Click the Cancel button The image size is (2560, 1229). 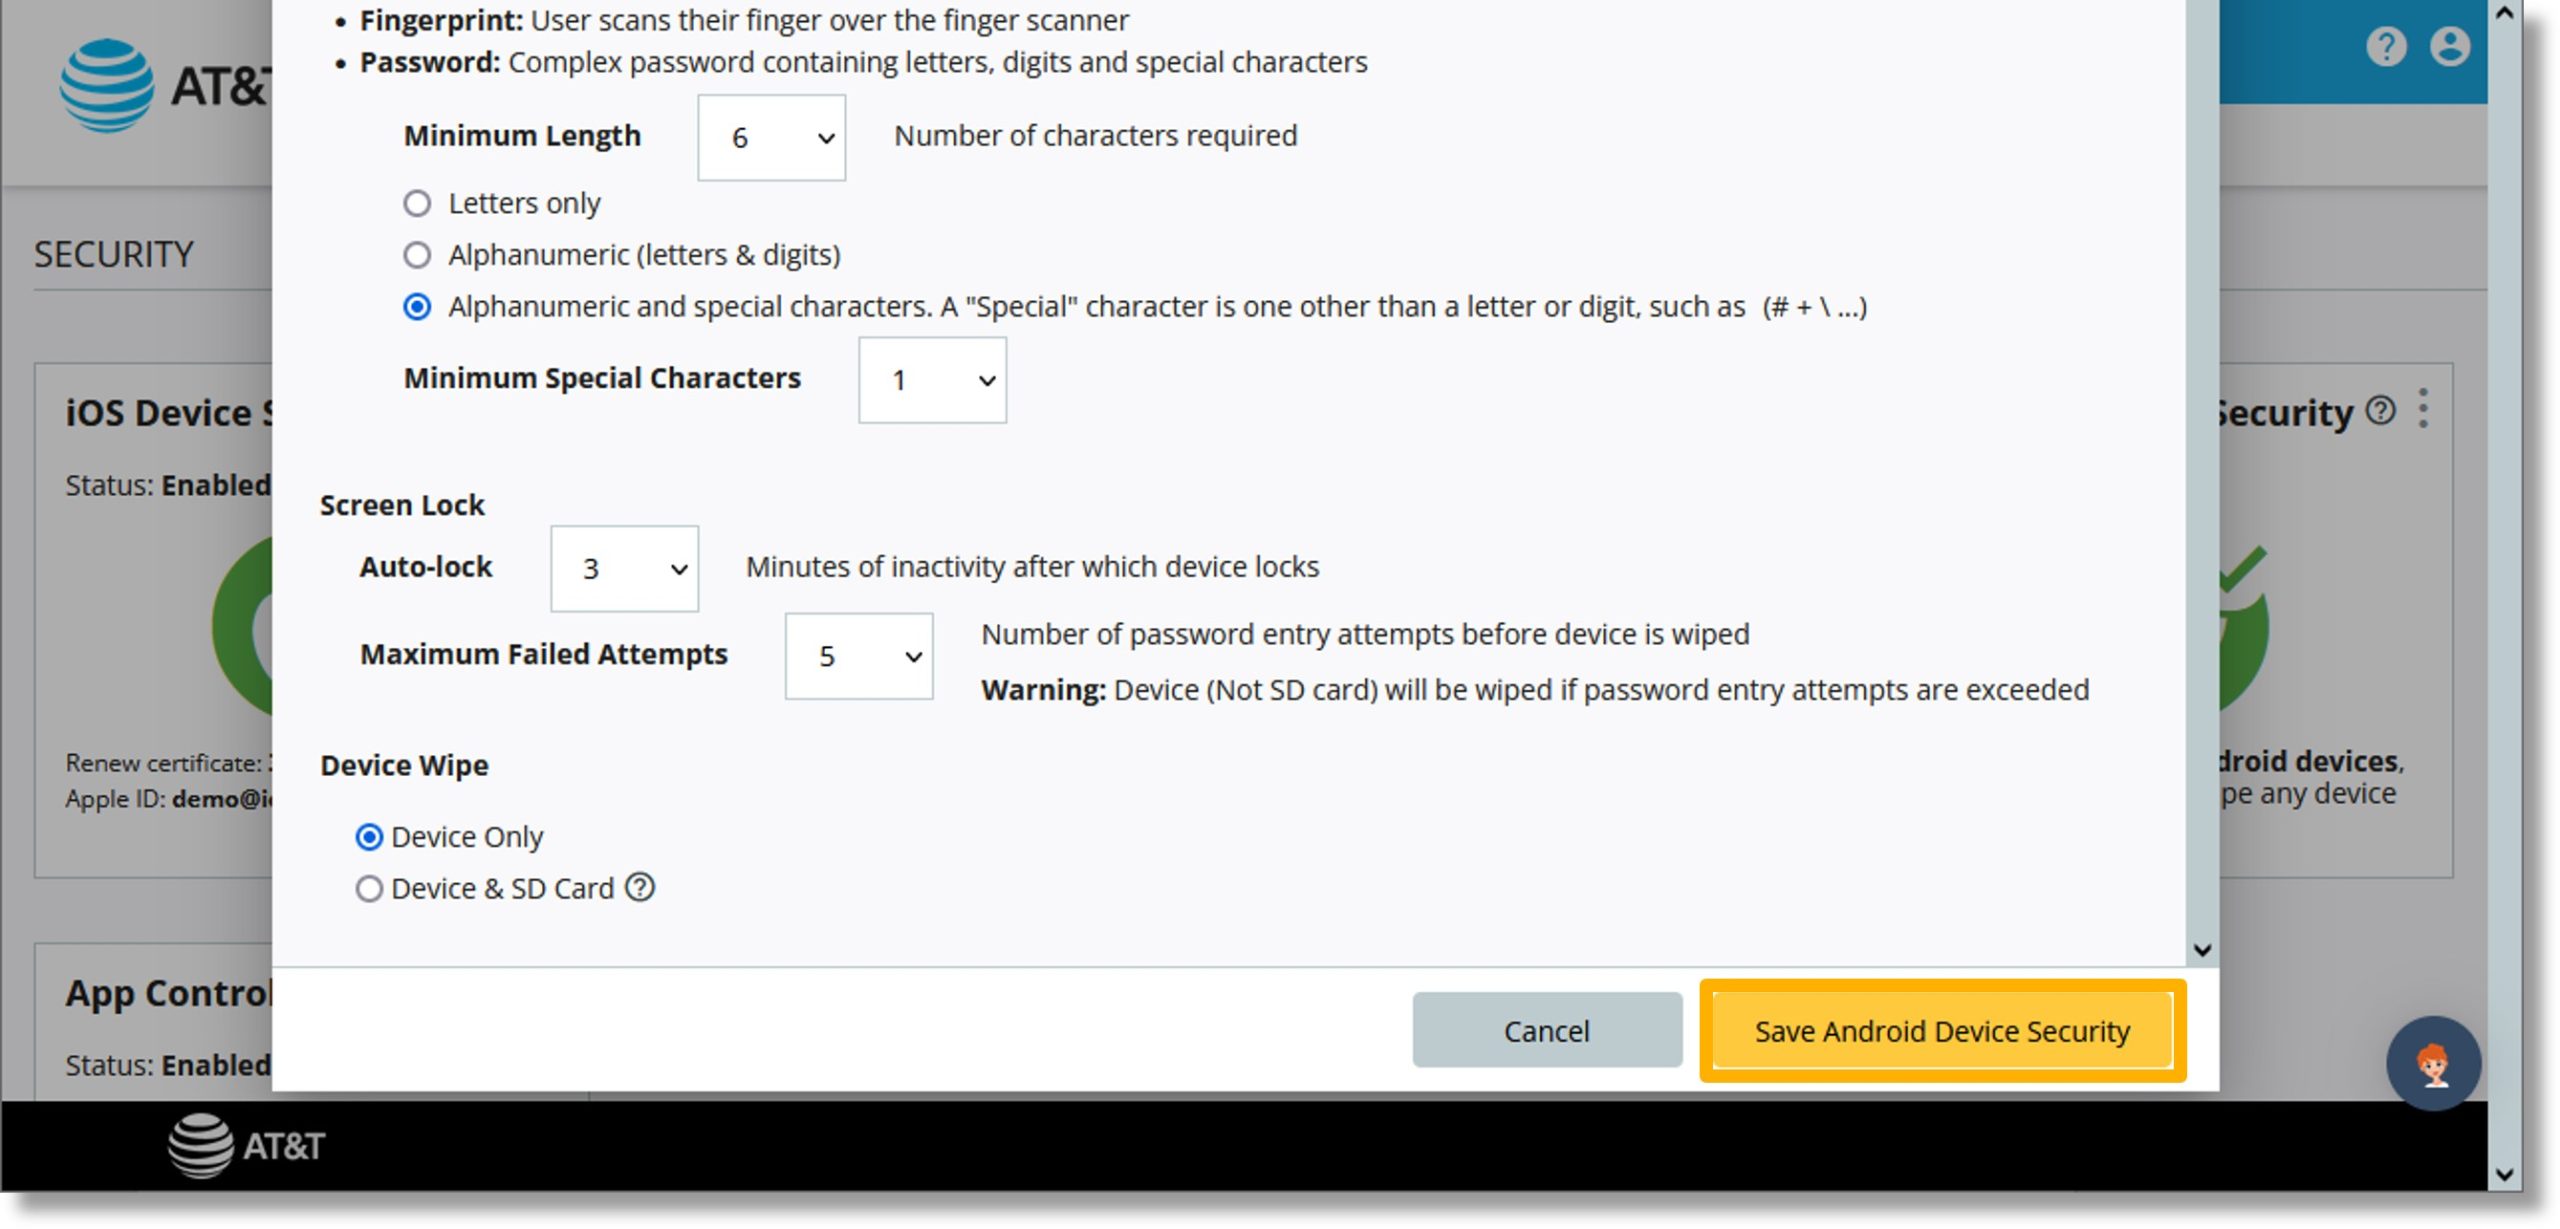click(1544, 1030)
